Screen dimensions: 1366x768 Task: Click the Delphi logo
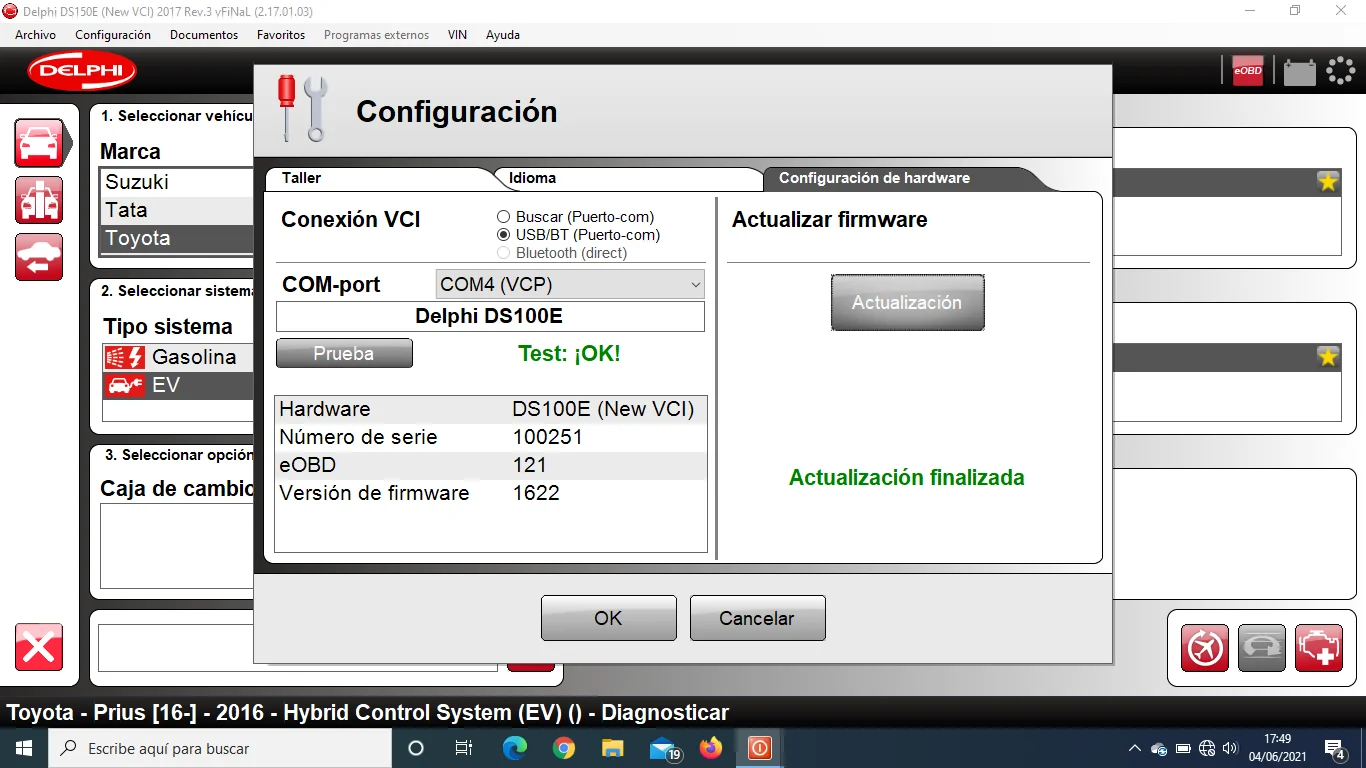[82, 71]
